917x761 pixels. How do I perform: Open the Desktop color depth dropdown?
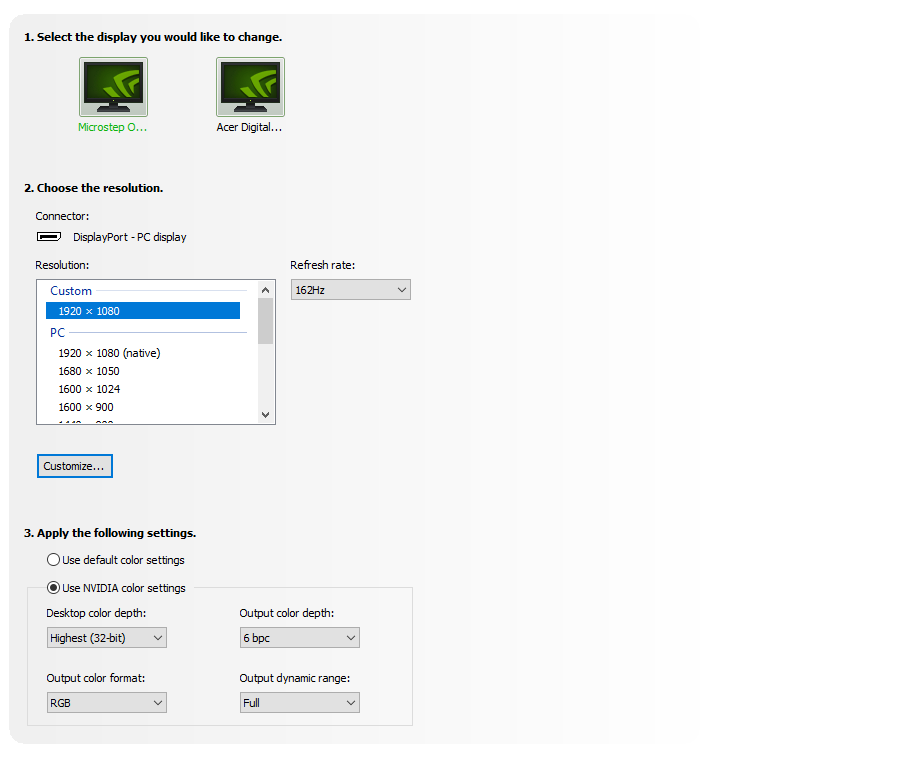click(106, 638)
